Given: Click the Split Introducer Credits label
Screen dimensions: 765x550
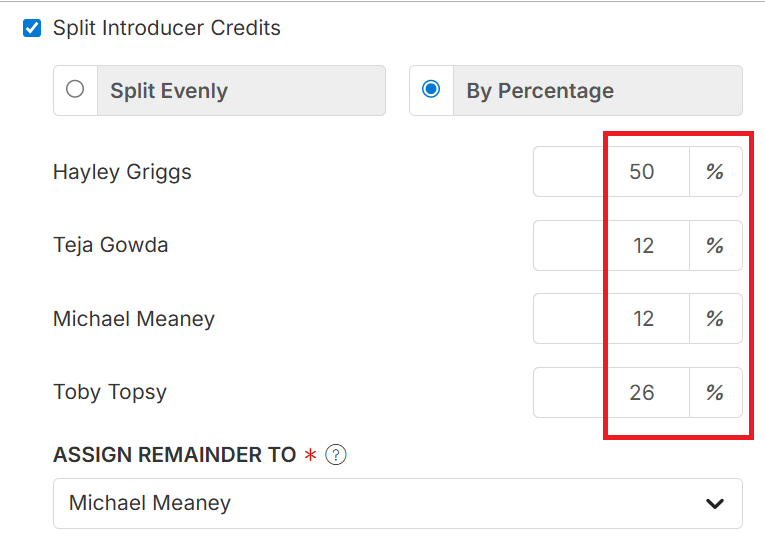Looking at the screenshot, I should (x=167, y=28).
